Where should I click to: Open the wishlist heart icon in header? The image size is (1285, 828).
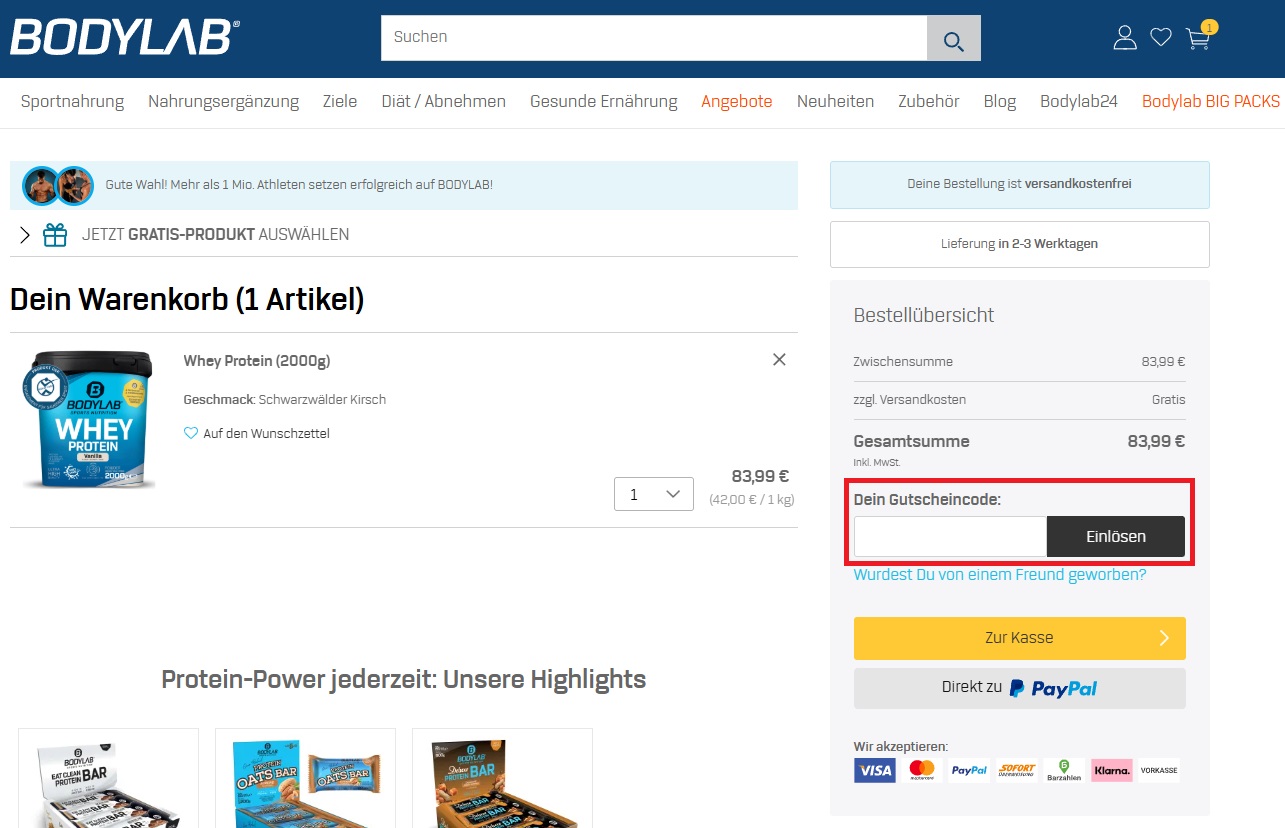1161,38
